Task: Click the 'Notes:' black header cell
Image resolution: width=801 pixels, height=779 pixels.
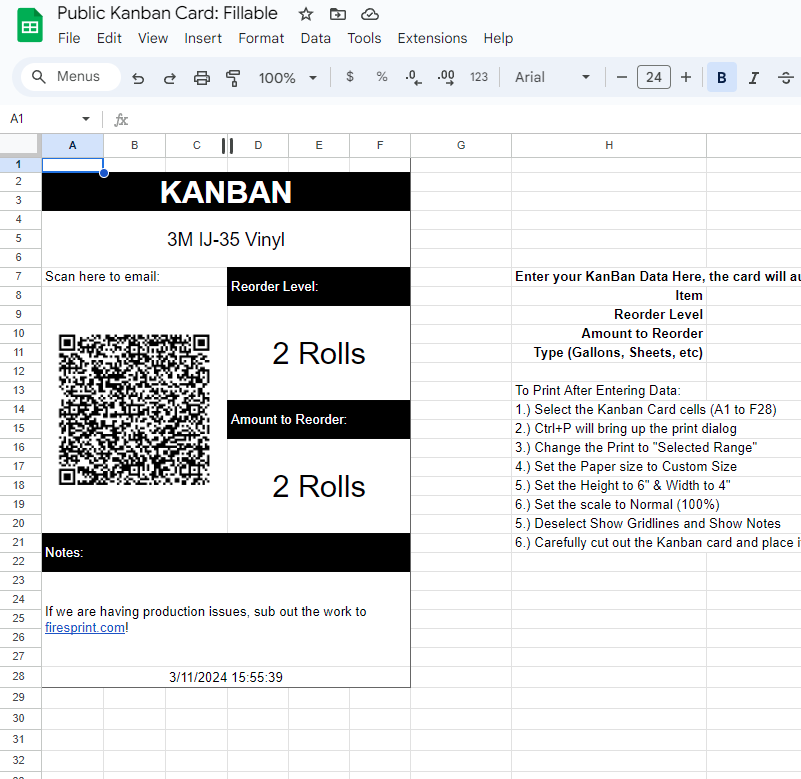Action: tap(226, 552)
